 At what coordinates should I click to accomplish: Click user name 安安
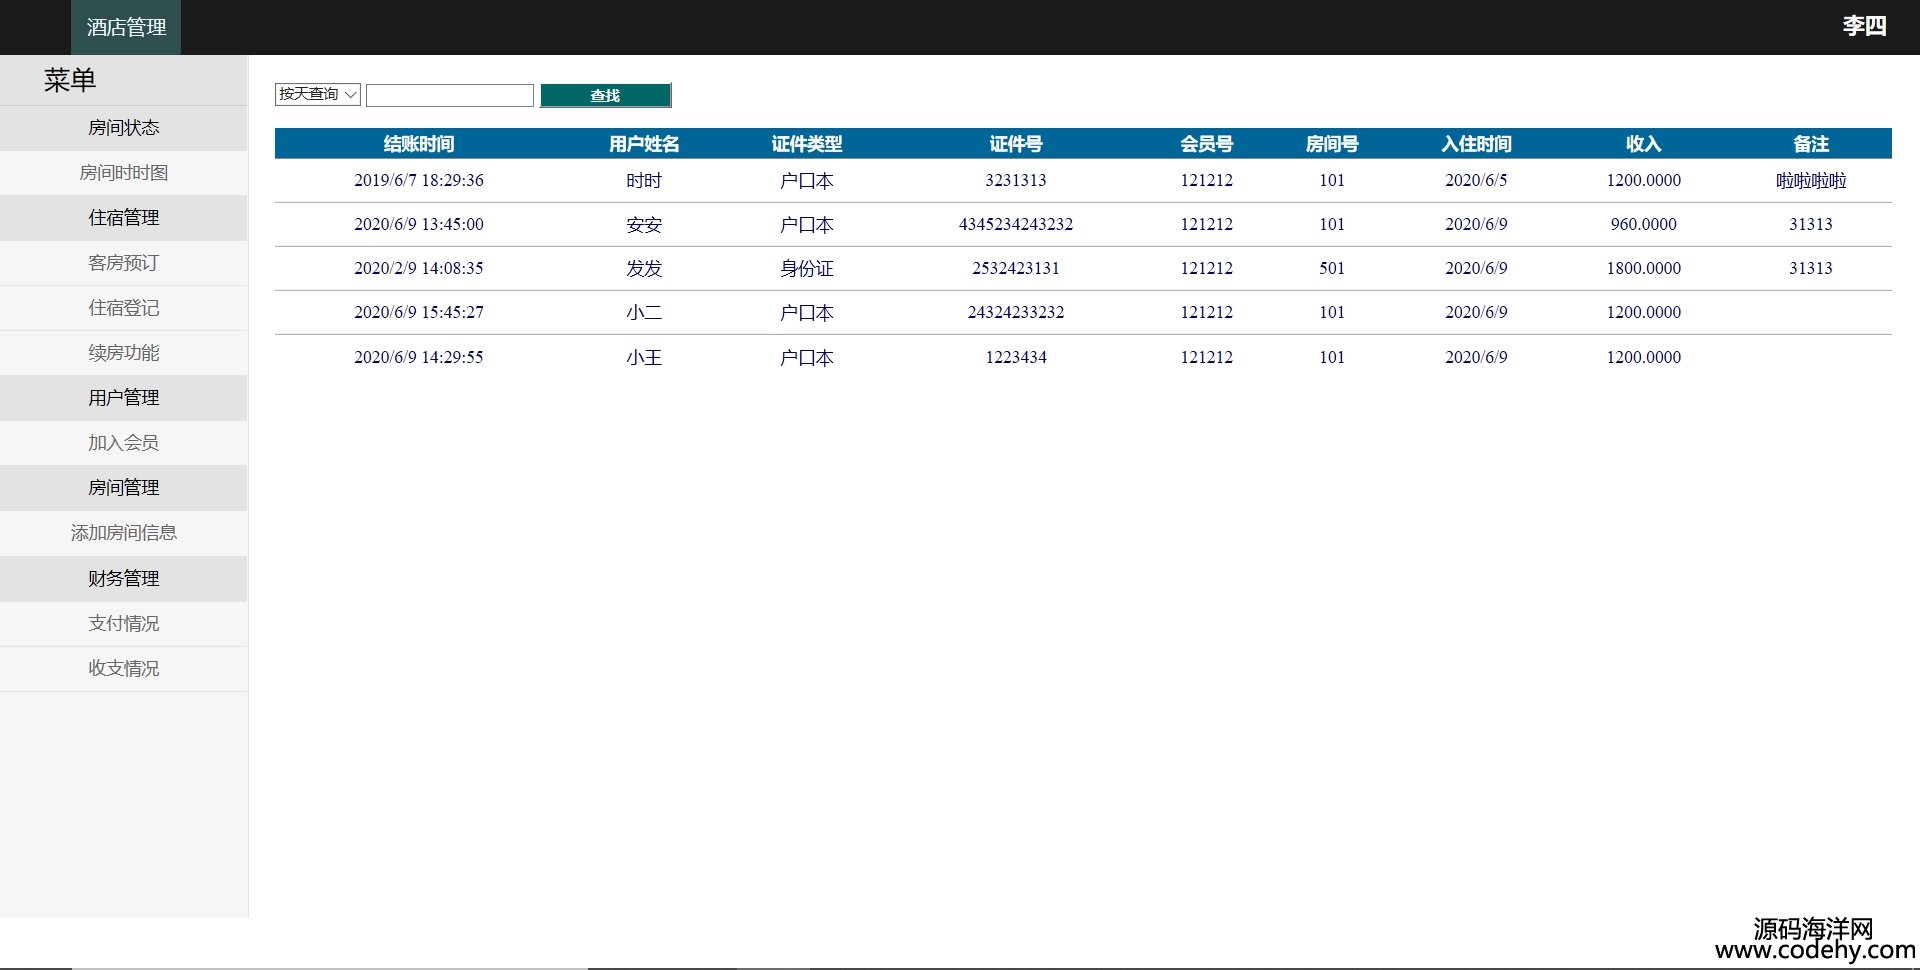(644, 225)
